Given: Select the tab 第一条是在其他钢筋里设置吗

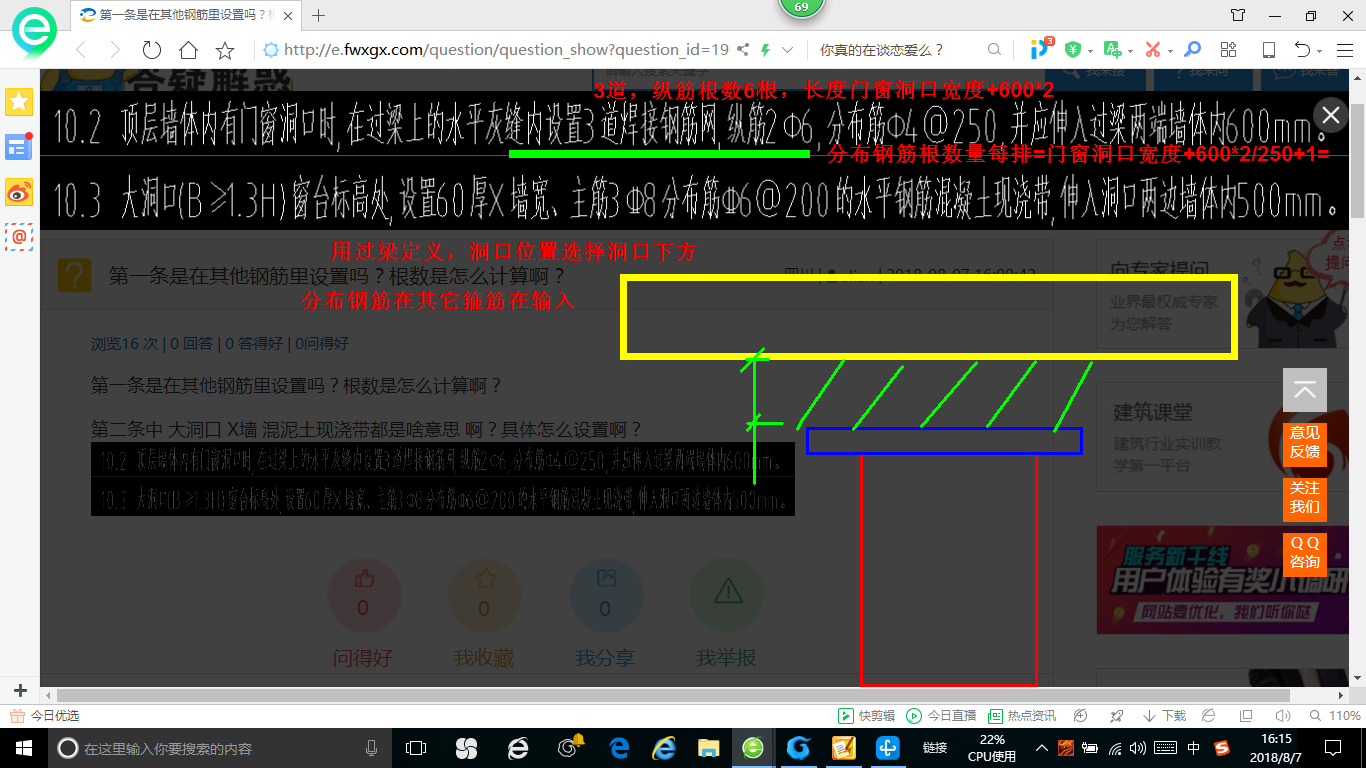Looking at the screenshot, I should tap(187, 15).
